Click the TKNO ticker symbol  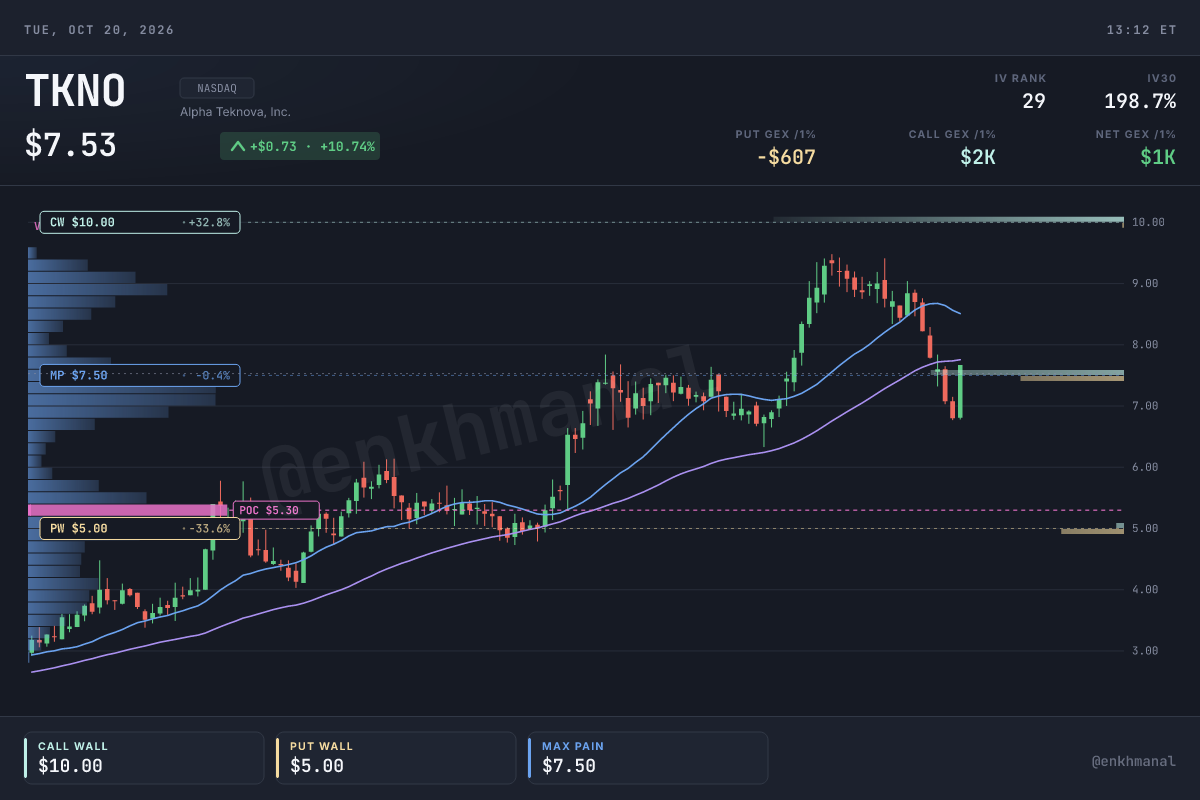tap(75, 92)
